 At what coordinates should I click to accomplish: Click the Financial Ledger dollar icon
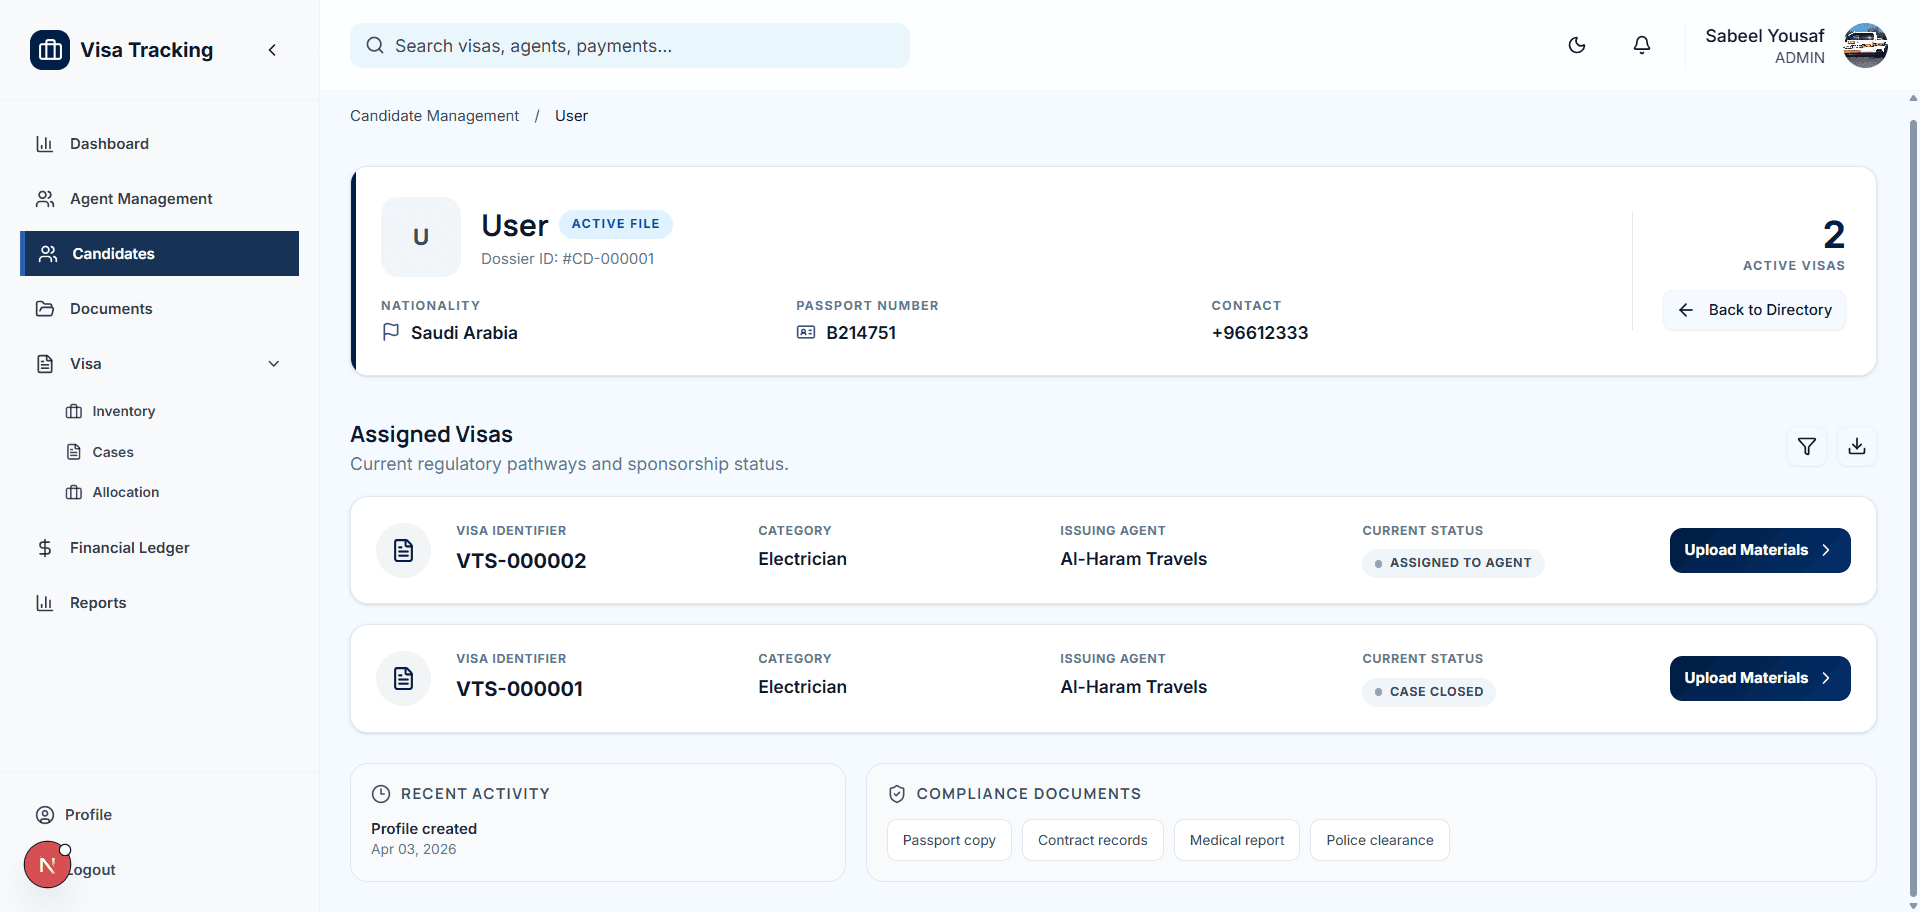[45, 548]
